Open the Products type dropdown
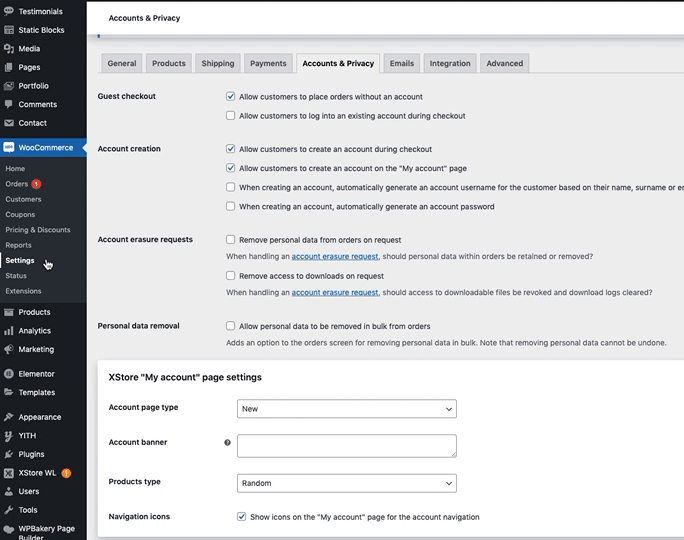Viewport: 684px width, 540px height. pyautogui.click(x=347, y=483)
